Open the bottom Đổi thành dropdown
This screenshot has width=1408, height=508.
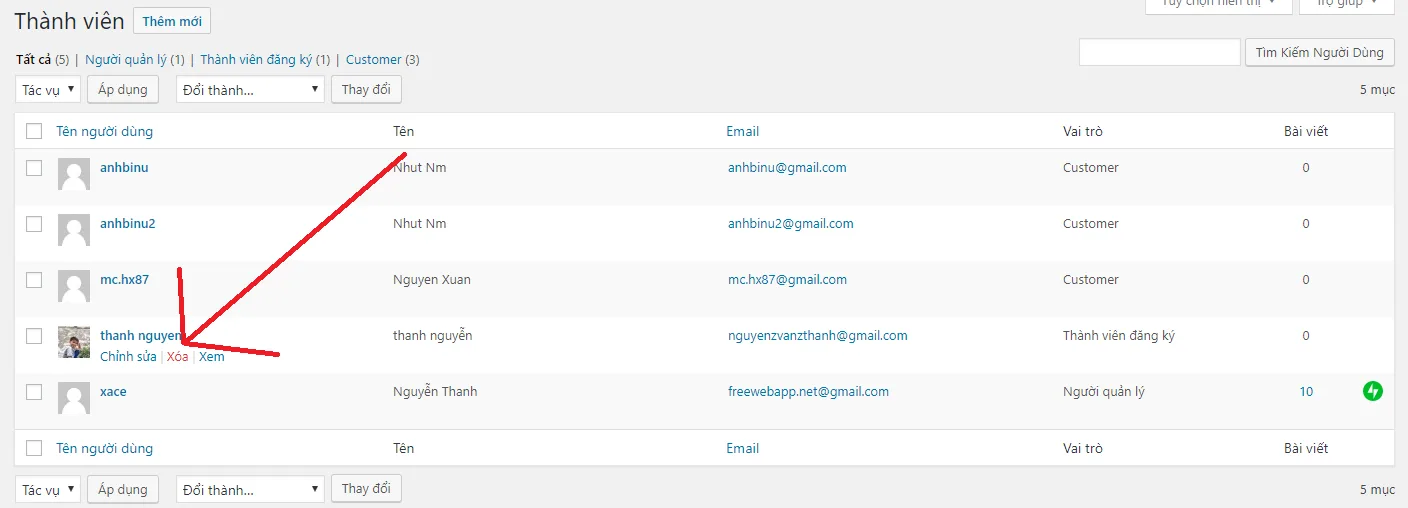click(x=251, y=489)
